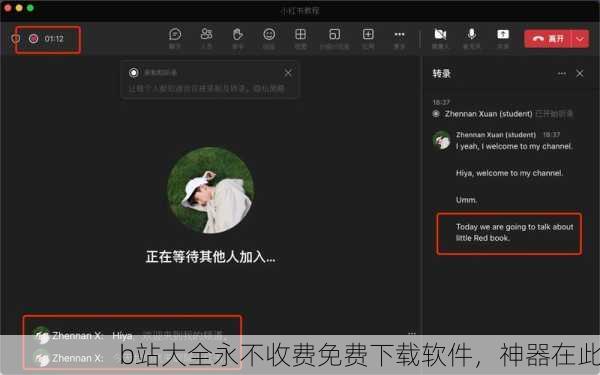This screenshot has width=600, height=375.
Task: Click the recording icon in notification banner
Action: click(134, 72)
